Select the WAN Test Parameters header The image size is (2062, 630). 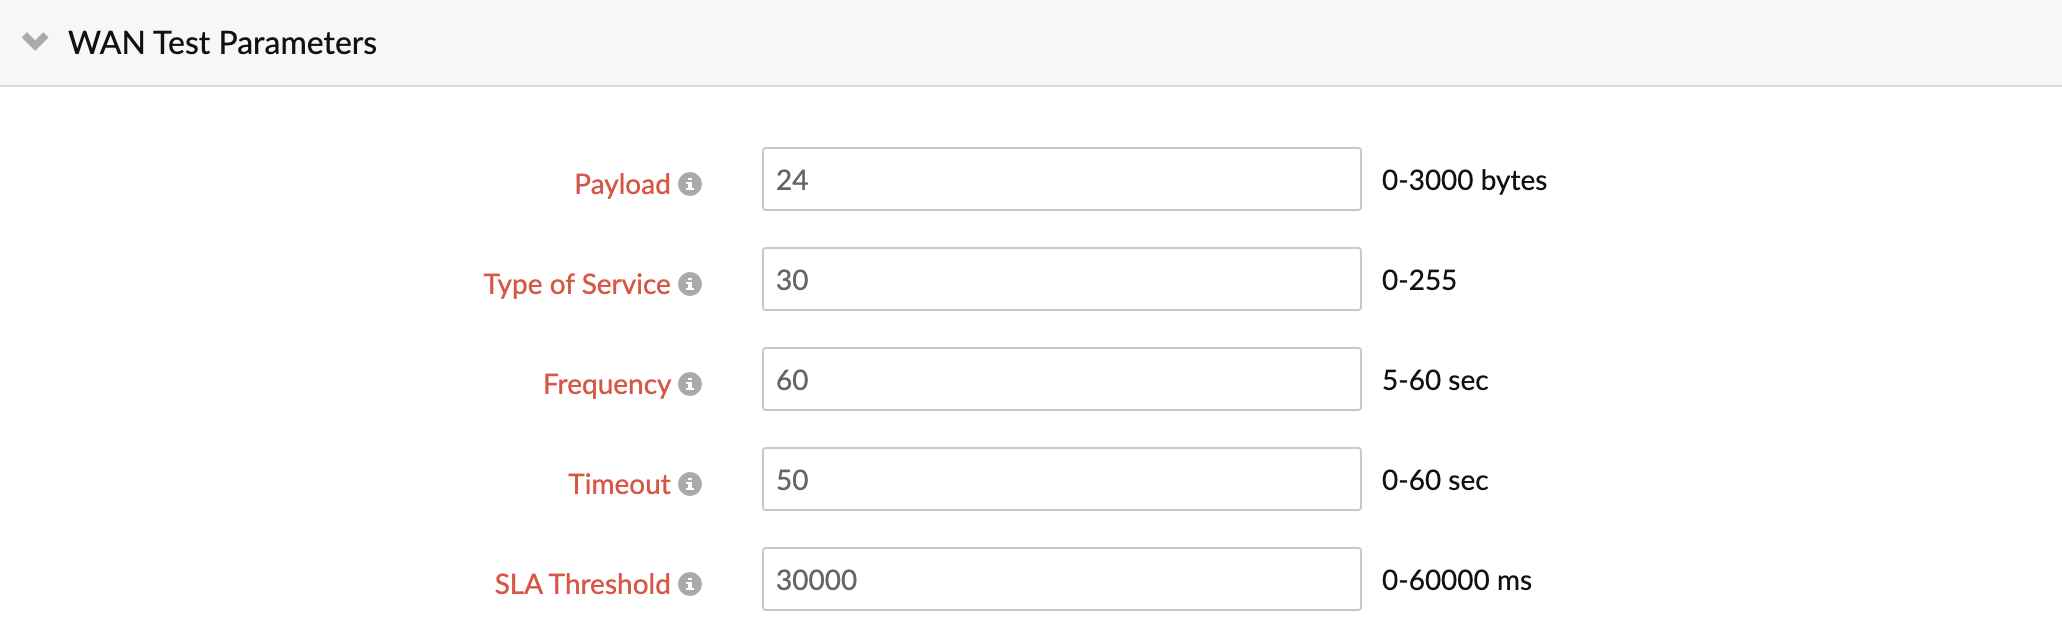click(x=222, y=43)
